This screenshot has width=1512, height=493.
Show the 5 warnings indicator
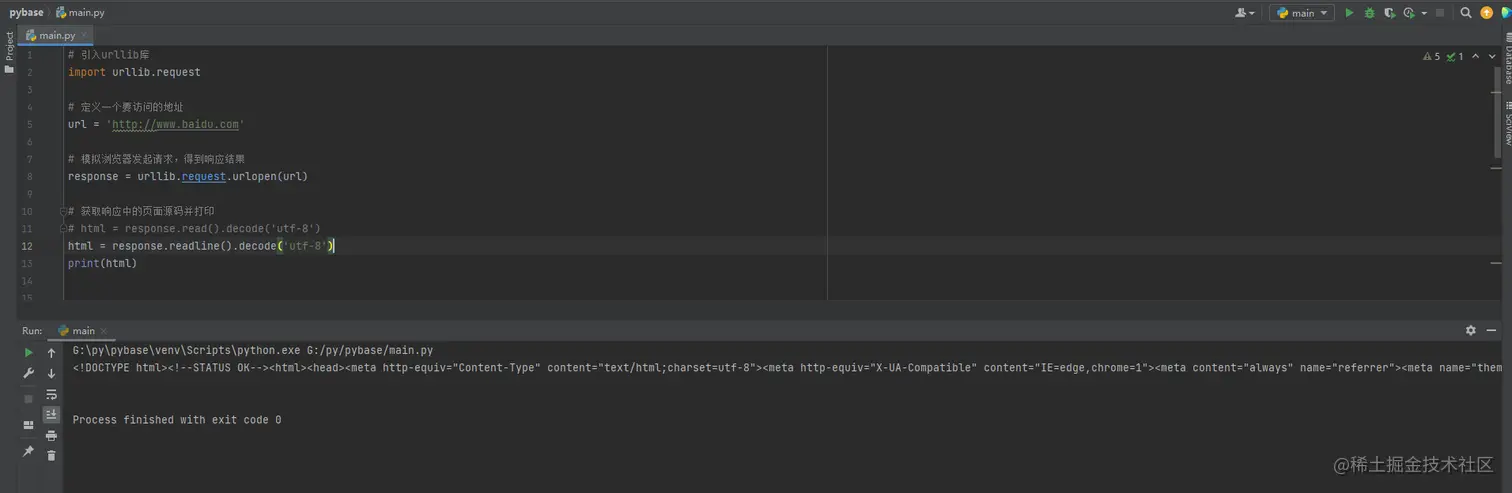(x=1432, y=57)
